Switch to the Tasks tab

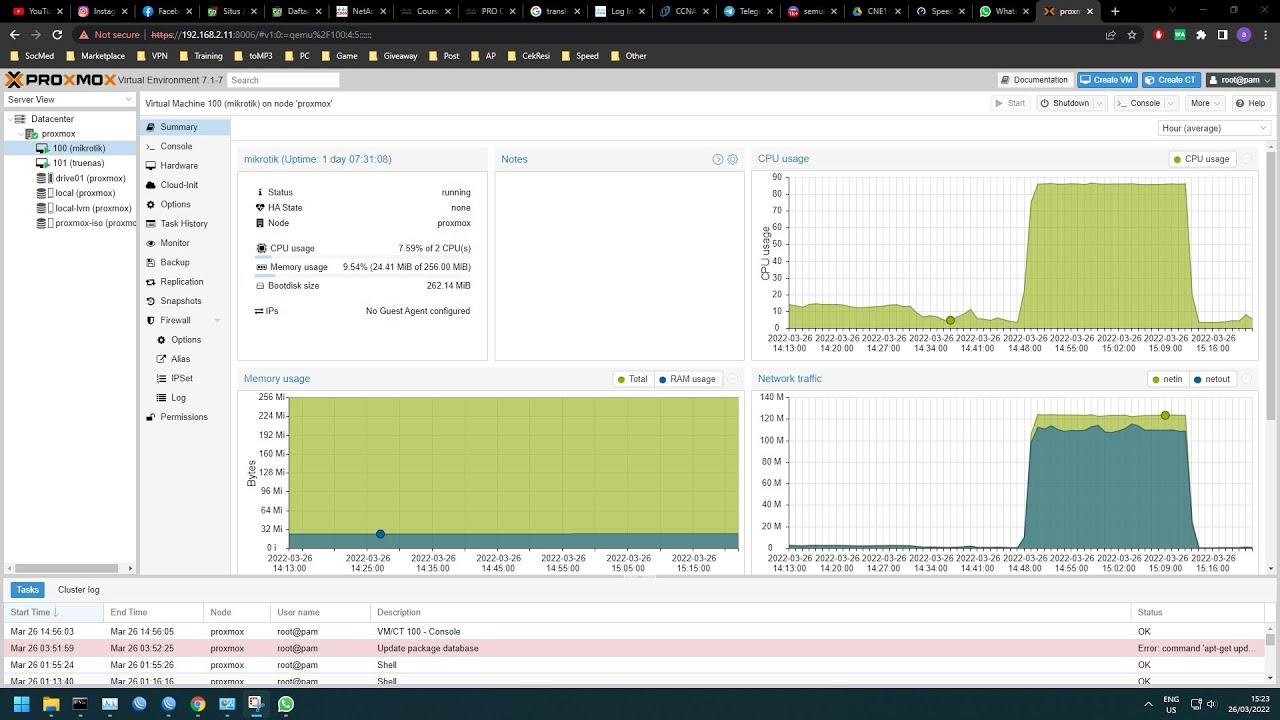click(x=28, y=590)
